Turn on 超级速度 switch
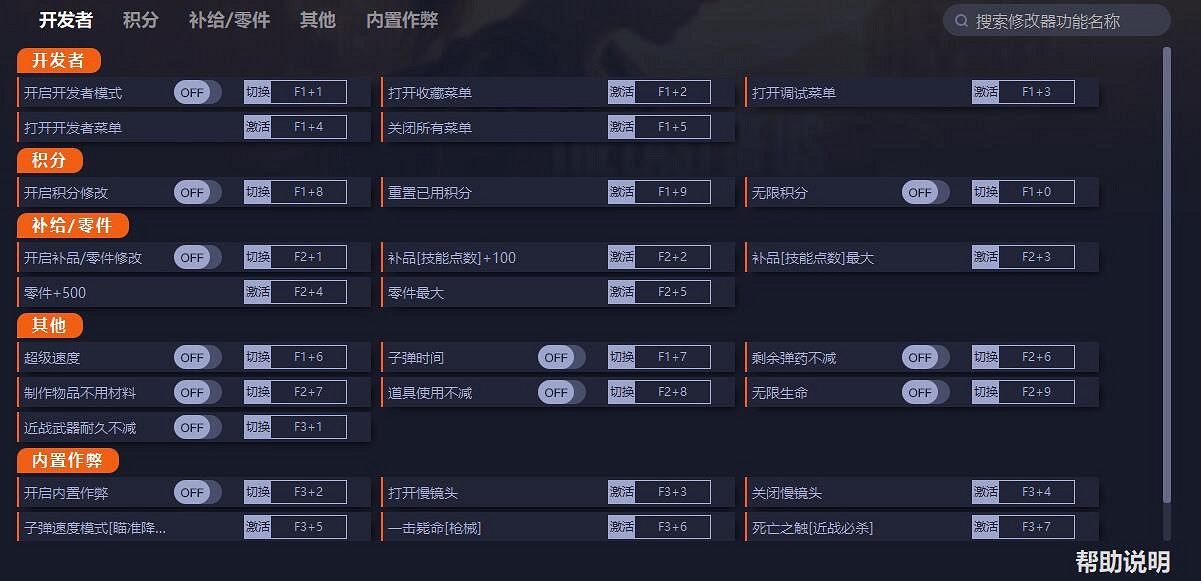This screenshot has height=581, width=1201. 197,357
